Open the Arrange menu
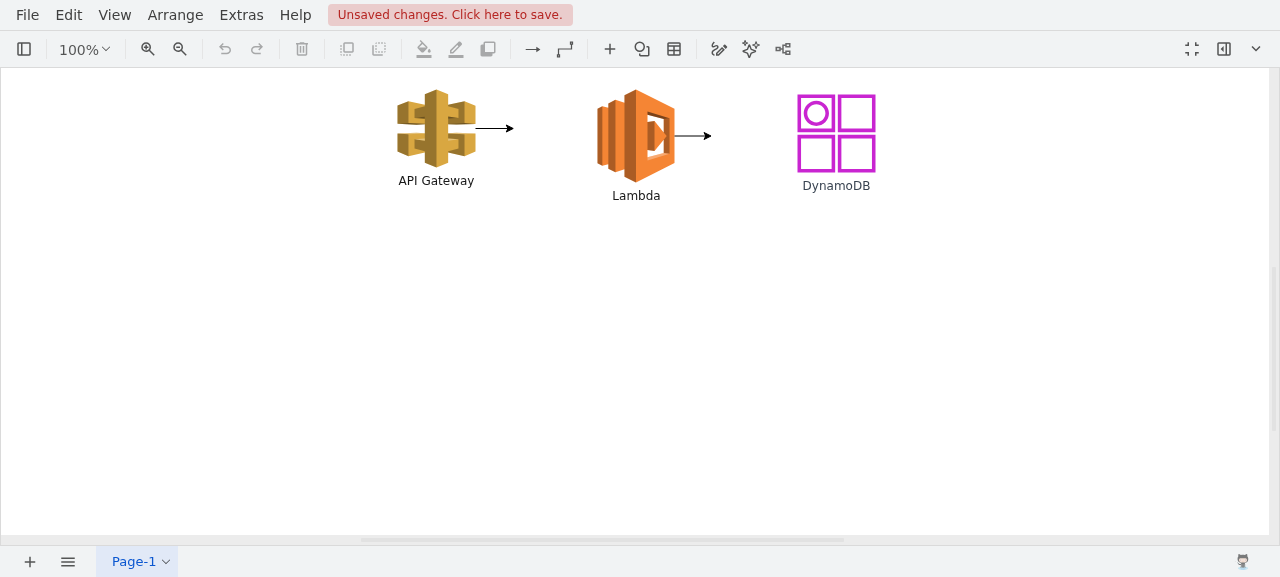 [x=176, y=15]
